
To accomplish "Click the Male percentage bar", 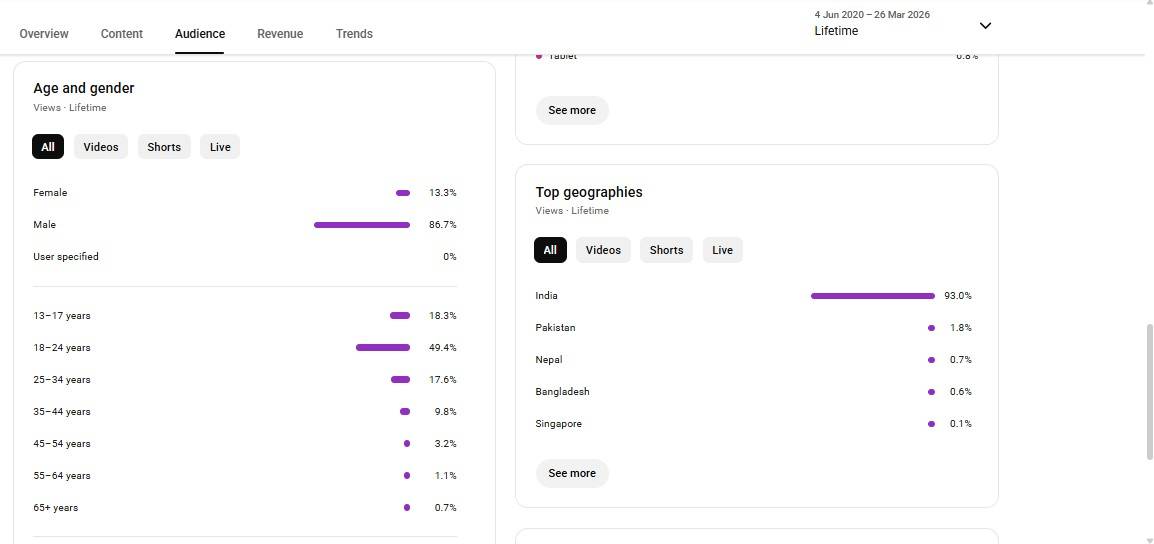I will 362,225.
